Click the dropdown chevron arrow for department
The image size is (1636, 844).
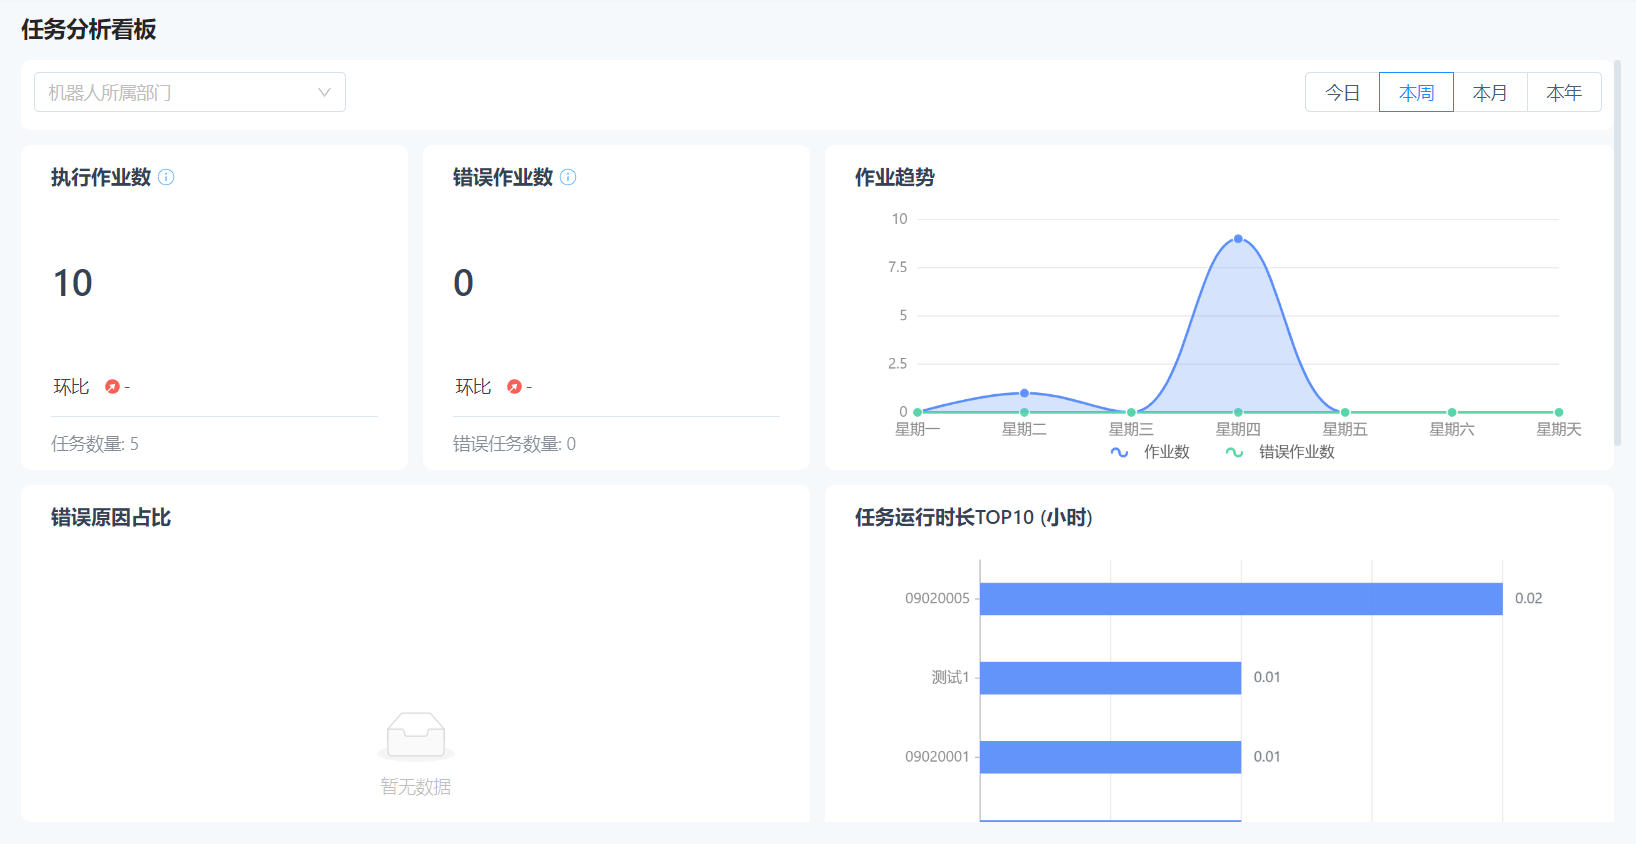[x=324, y=92]
